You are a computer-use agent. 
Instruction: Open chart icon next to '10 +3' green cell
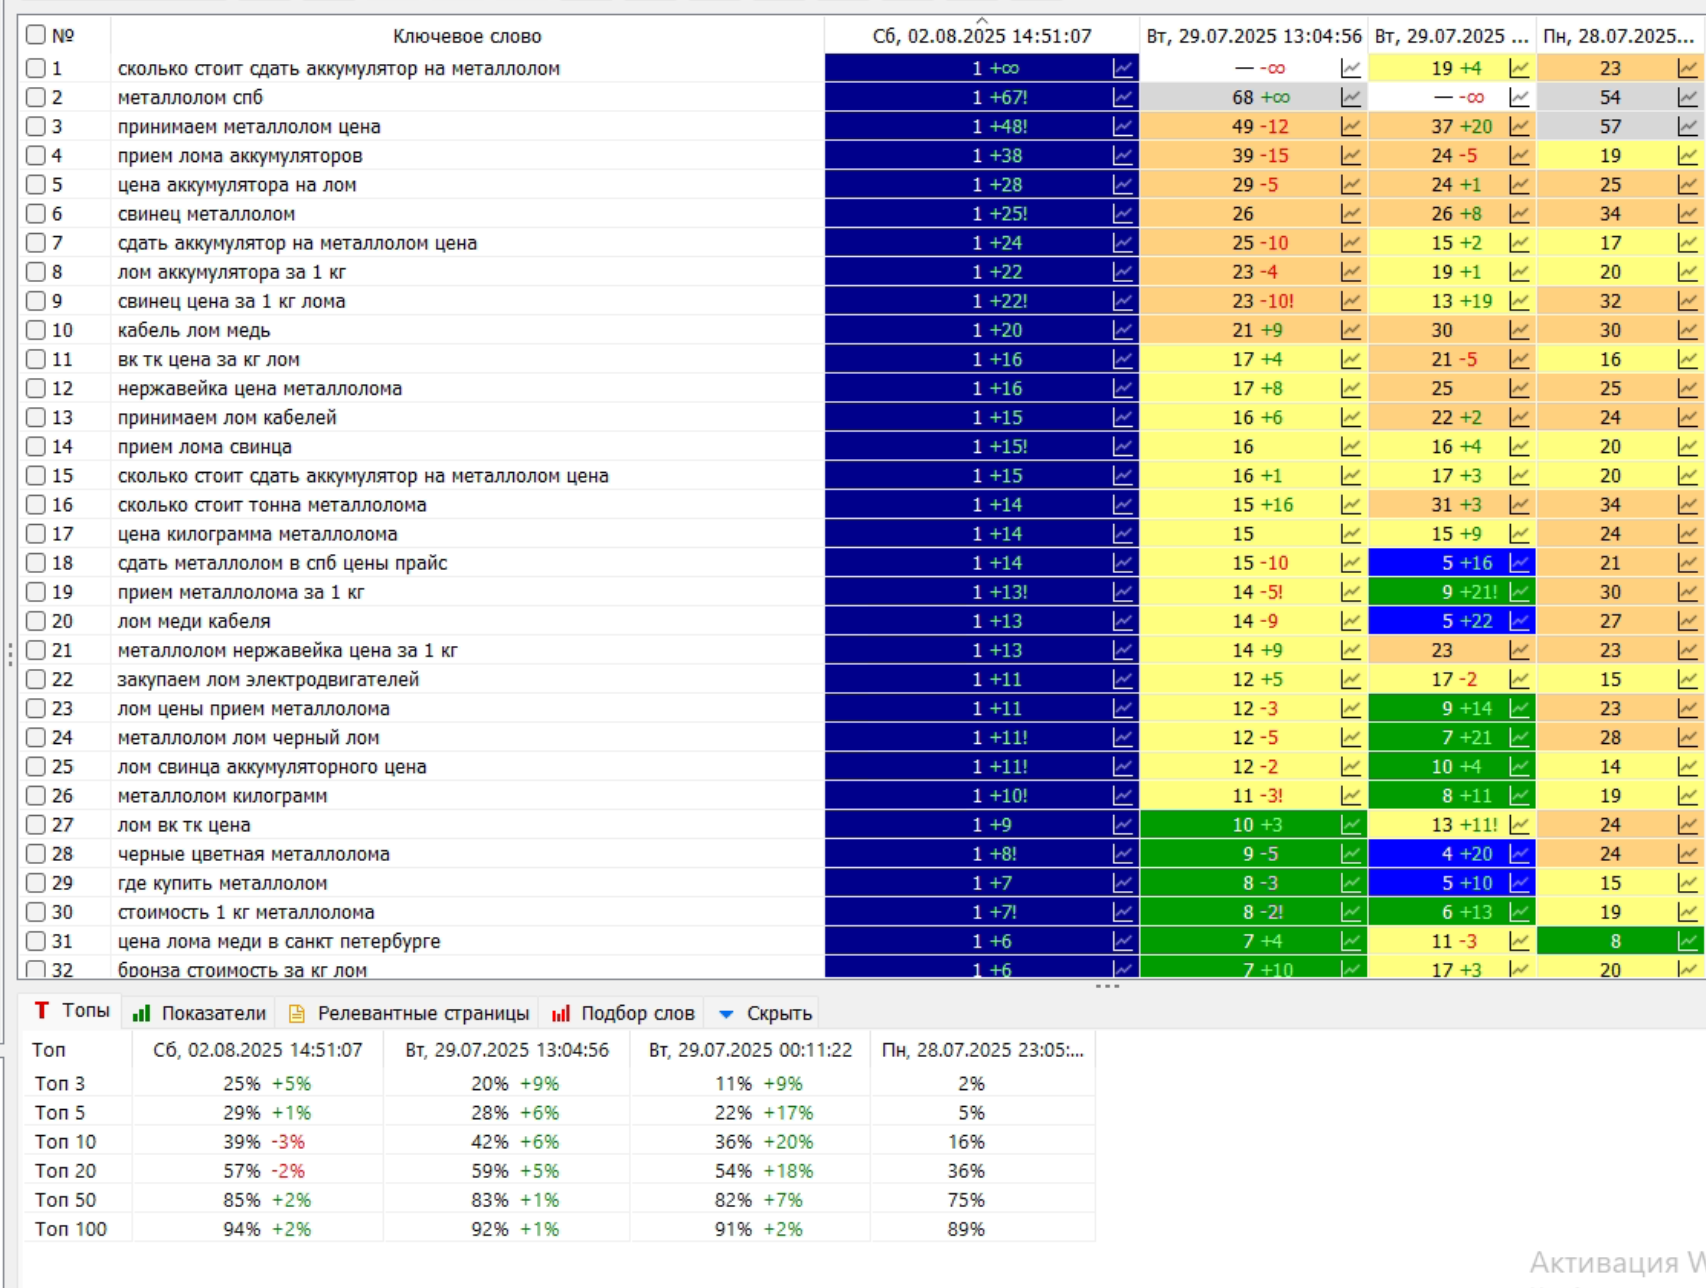tap(1351, 825)
